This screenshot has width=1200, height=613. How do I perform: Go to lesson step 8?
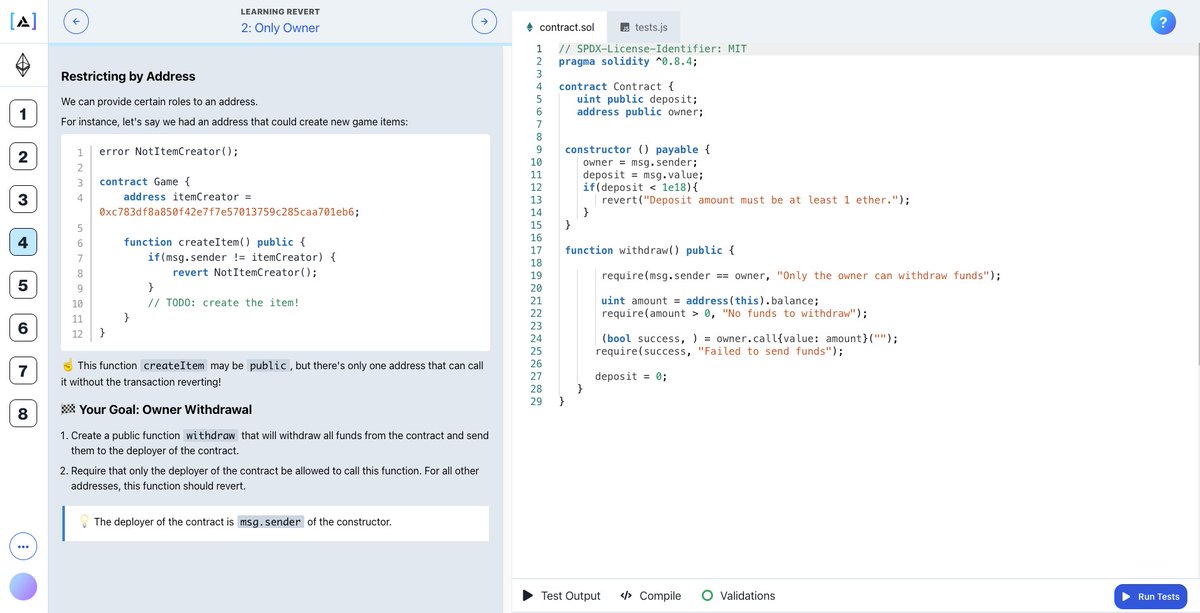coord(22,413)
